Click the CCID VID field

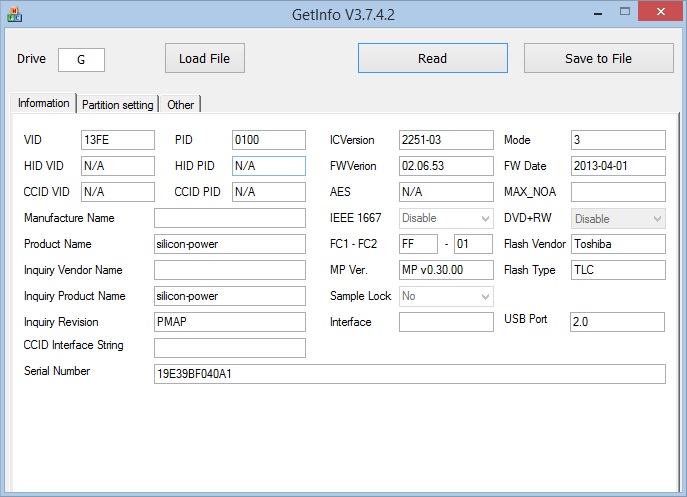(x=118, y=192)
